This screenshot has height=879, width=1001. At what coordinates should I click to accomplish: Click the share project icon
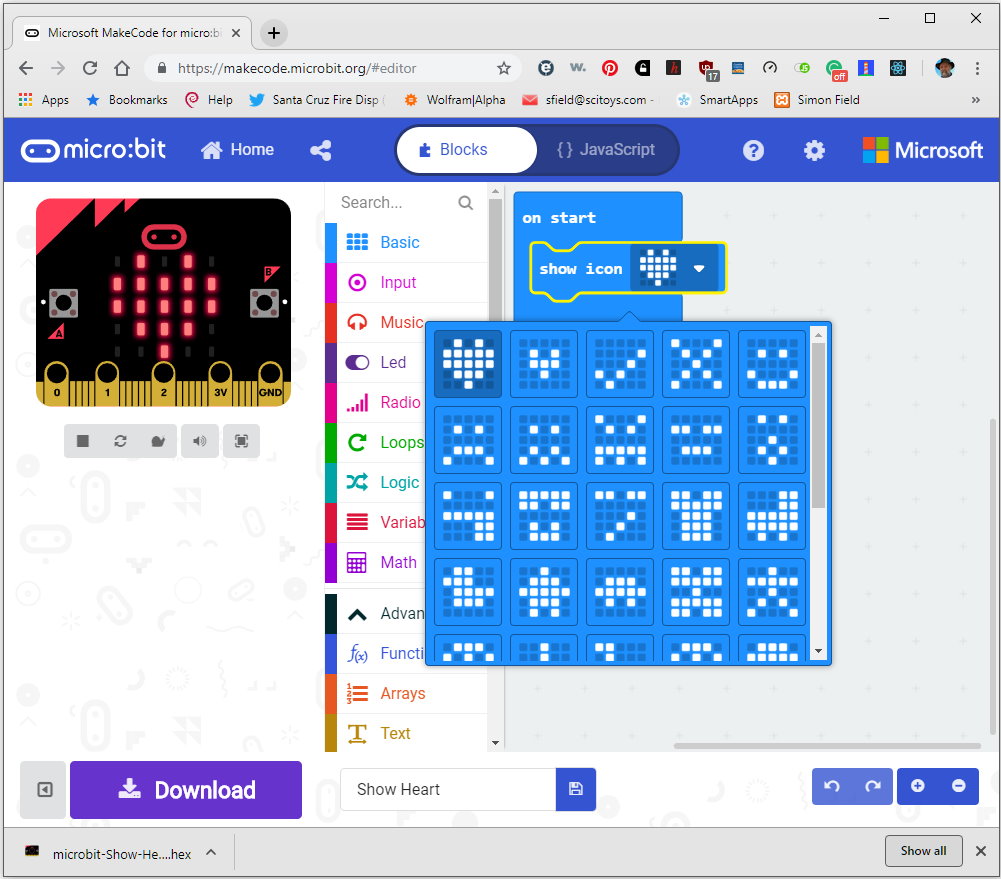pos(320,150)
